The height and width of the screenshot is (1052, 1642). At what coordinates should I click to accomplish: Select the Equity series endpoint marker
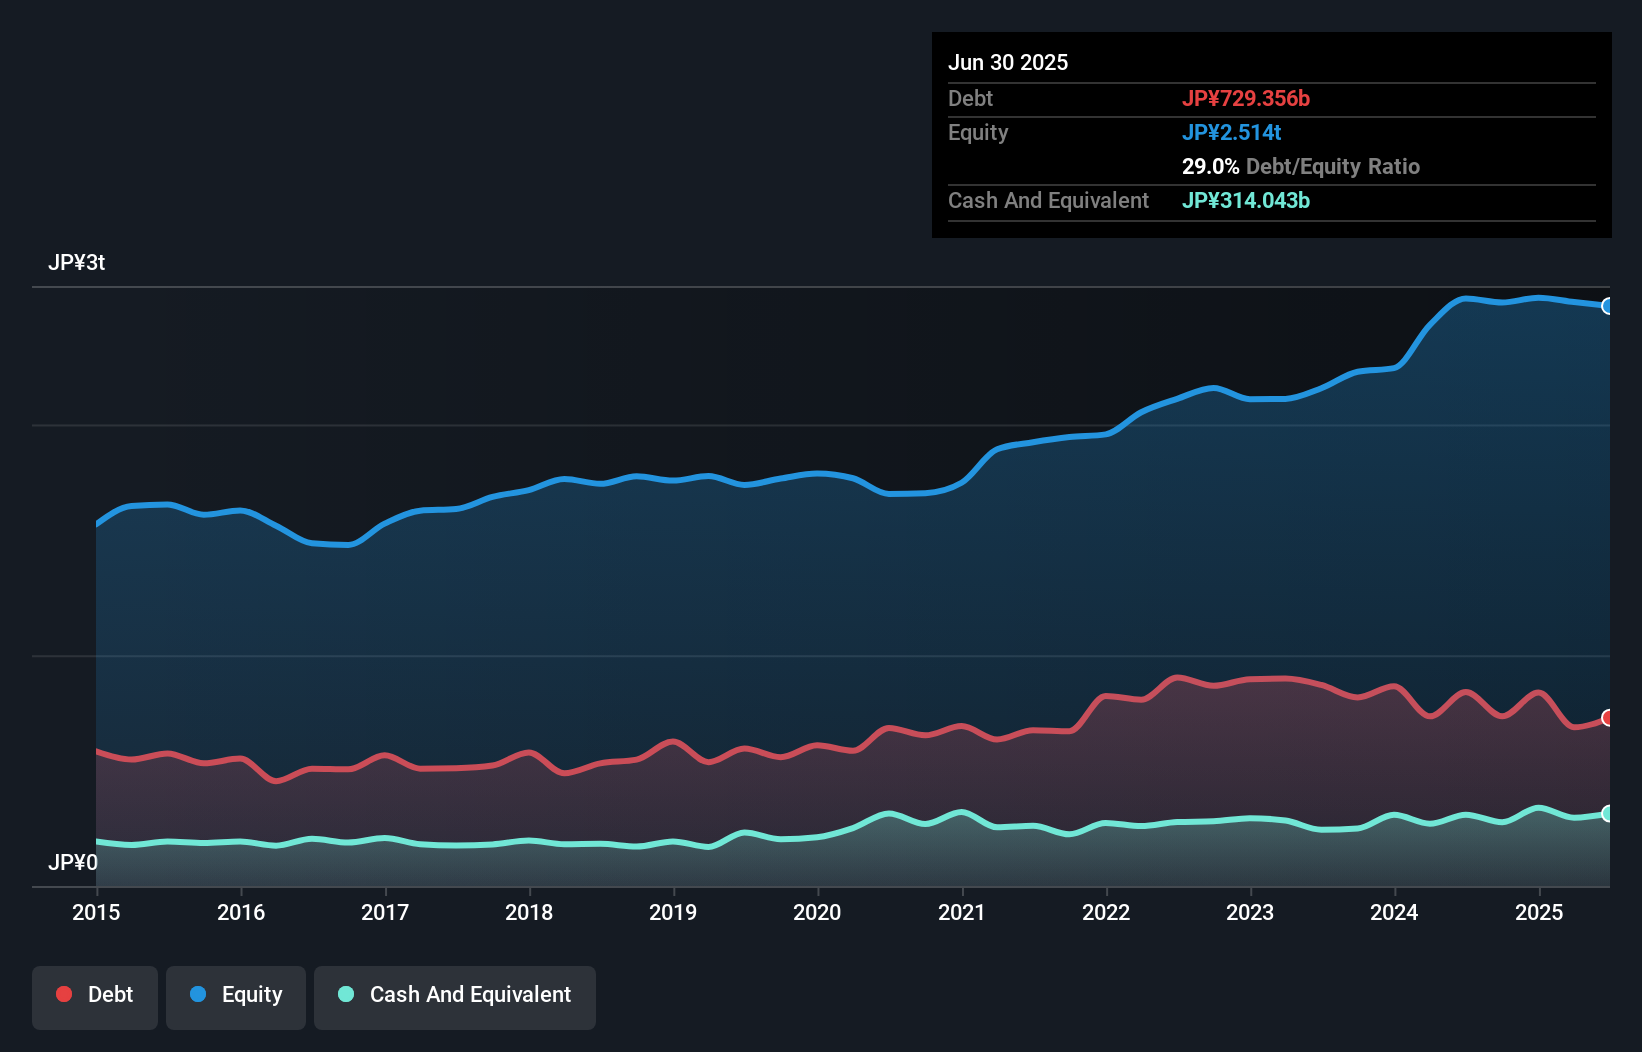coord(1607,306)
